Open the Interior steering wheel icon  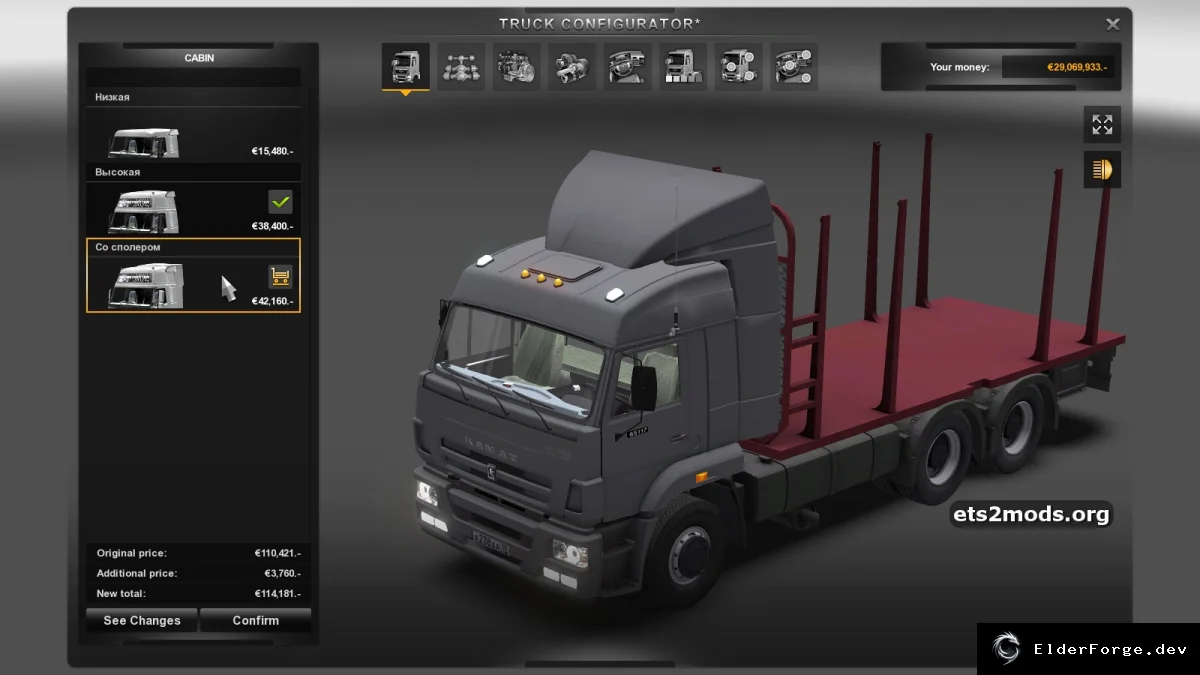coord(627,67)
